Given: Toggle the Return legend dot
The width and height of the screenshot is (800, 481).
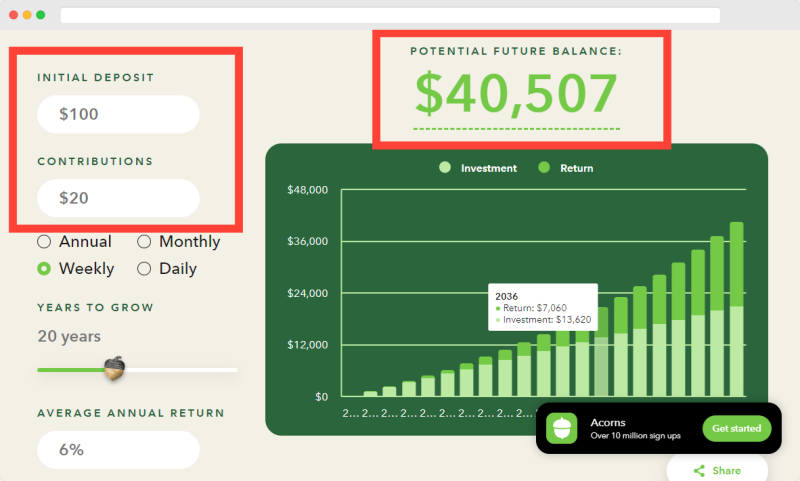Looking at the screenshot, I should click(544, 167).
